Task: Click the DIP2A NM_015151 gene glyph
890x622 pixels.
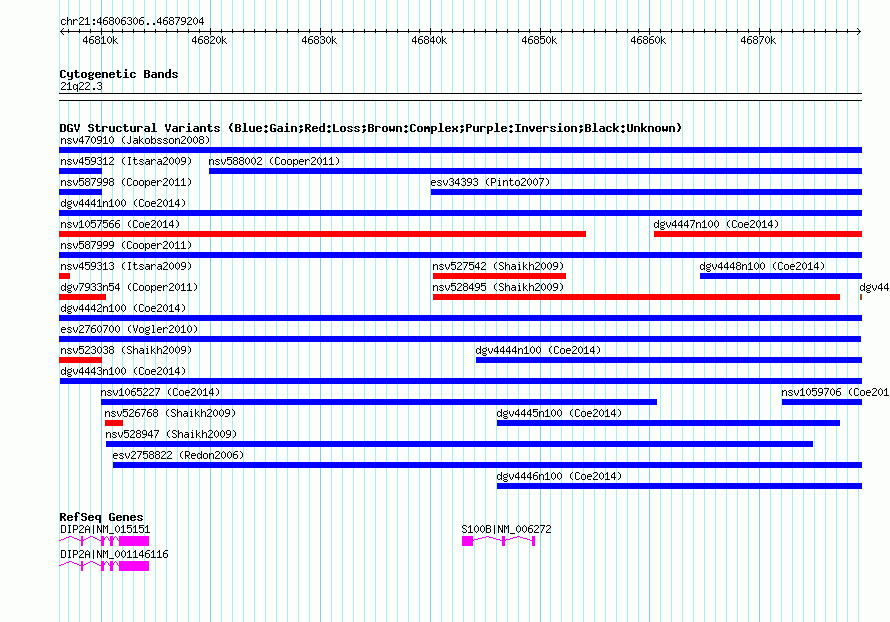Action: [104, 541]
